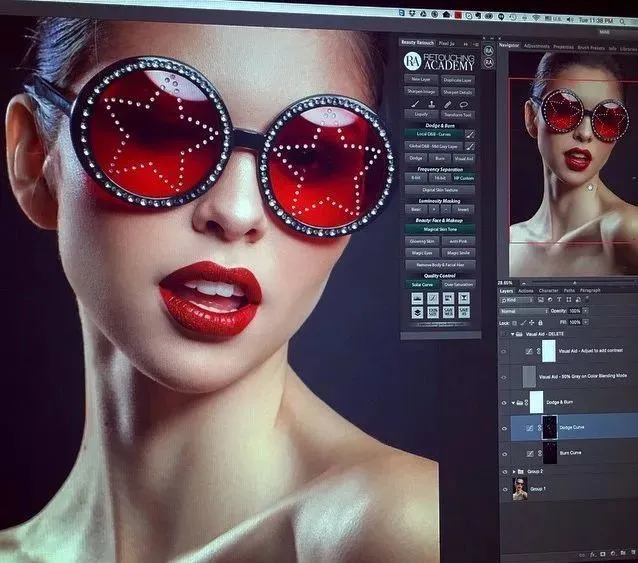Viewport: 638px width, 563px height.
Task: Select the lasso icon in Beauty Retouch panel
Action: [x=463, y=105]
